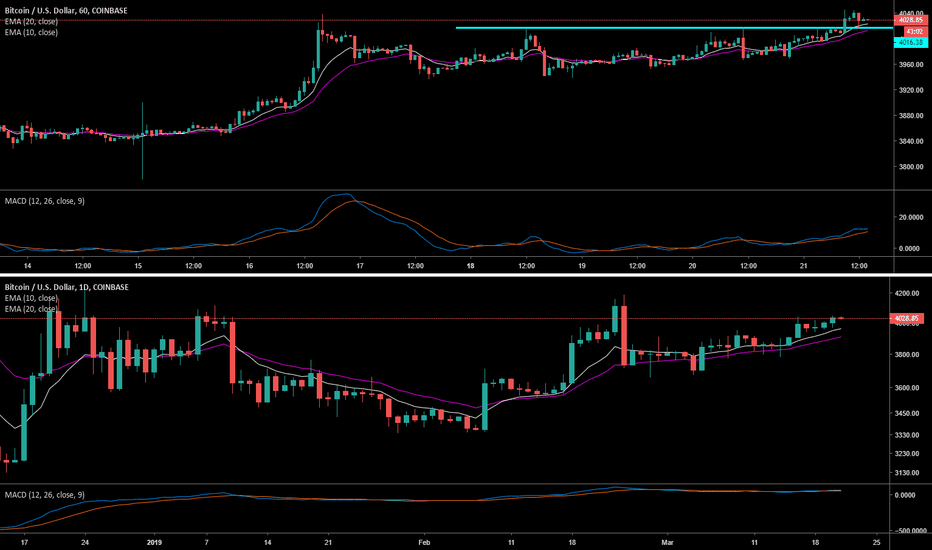932x550 pixels.
Task: Click the date 15 on the hourly time axis
Action: coord(138,266)
